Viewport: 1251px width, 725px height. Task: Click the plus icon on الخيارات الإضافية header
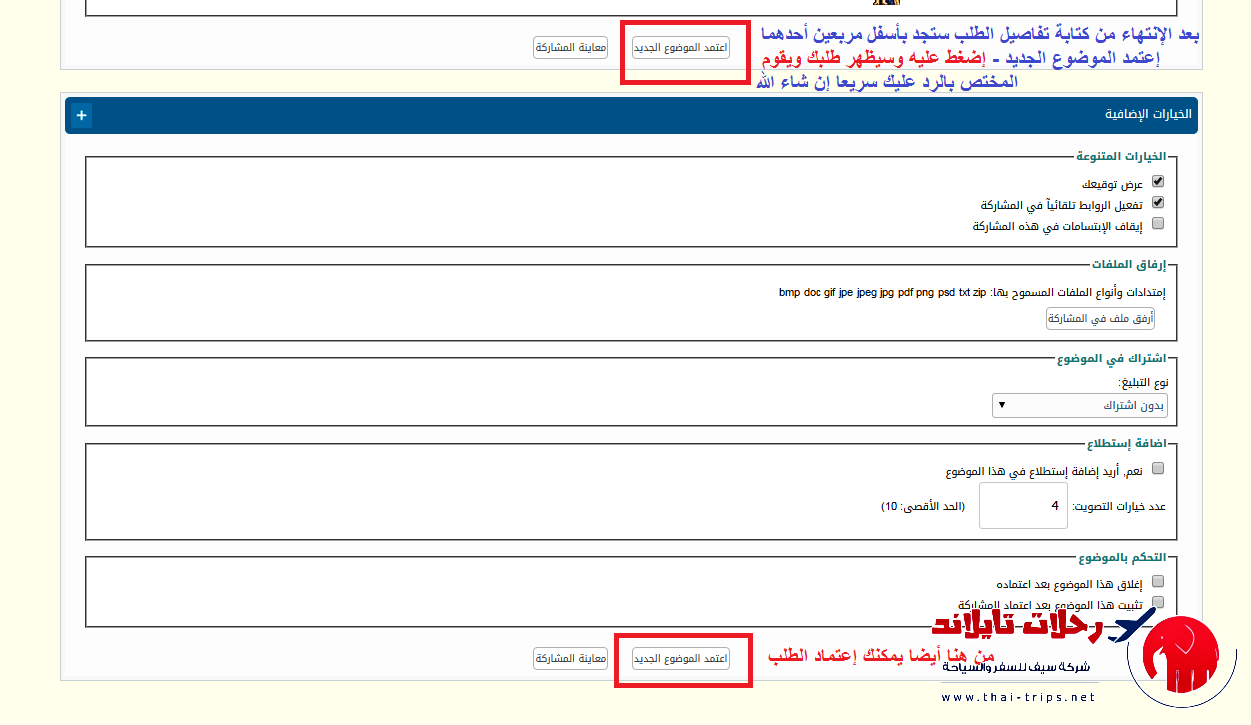click(81, 115)
